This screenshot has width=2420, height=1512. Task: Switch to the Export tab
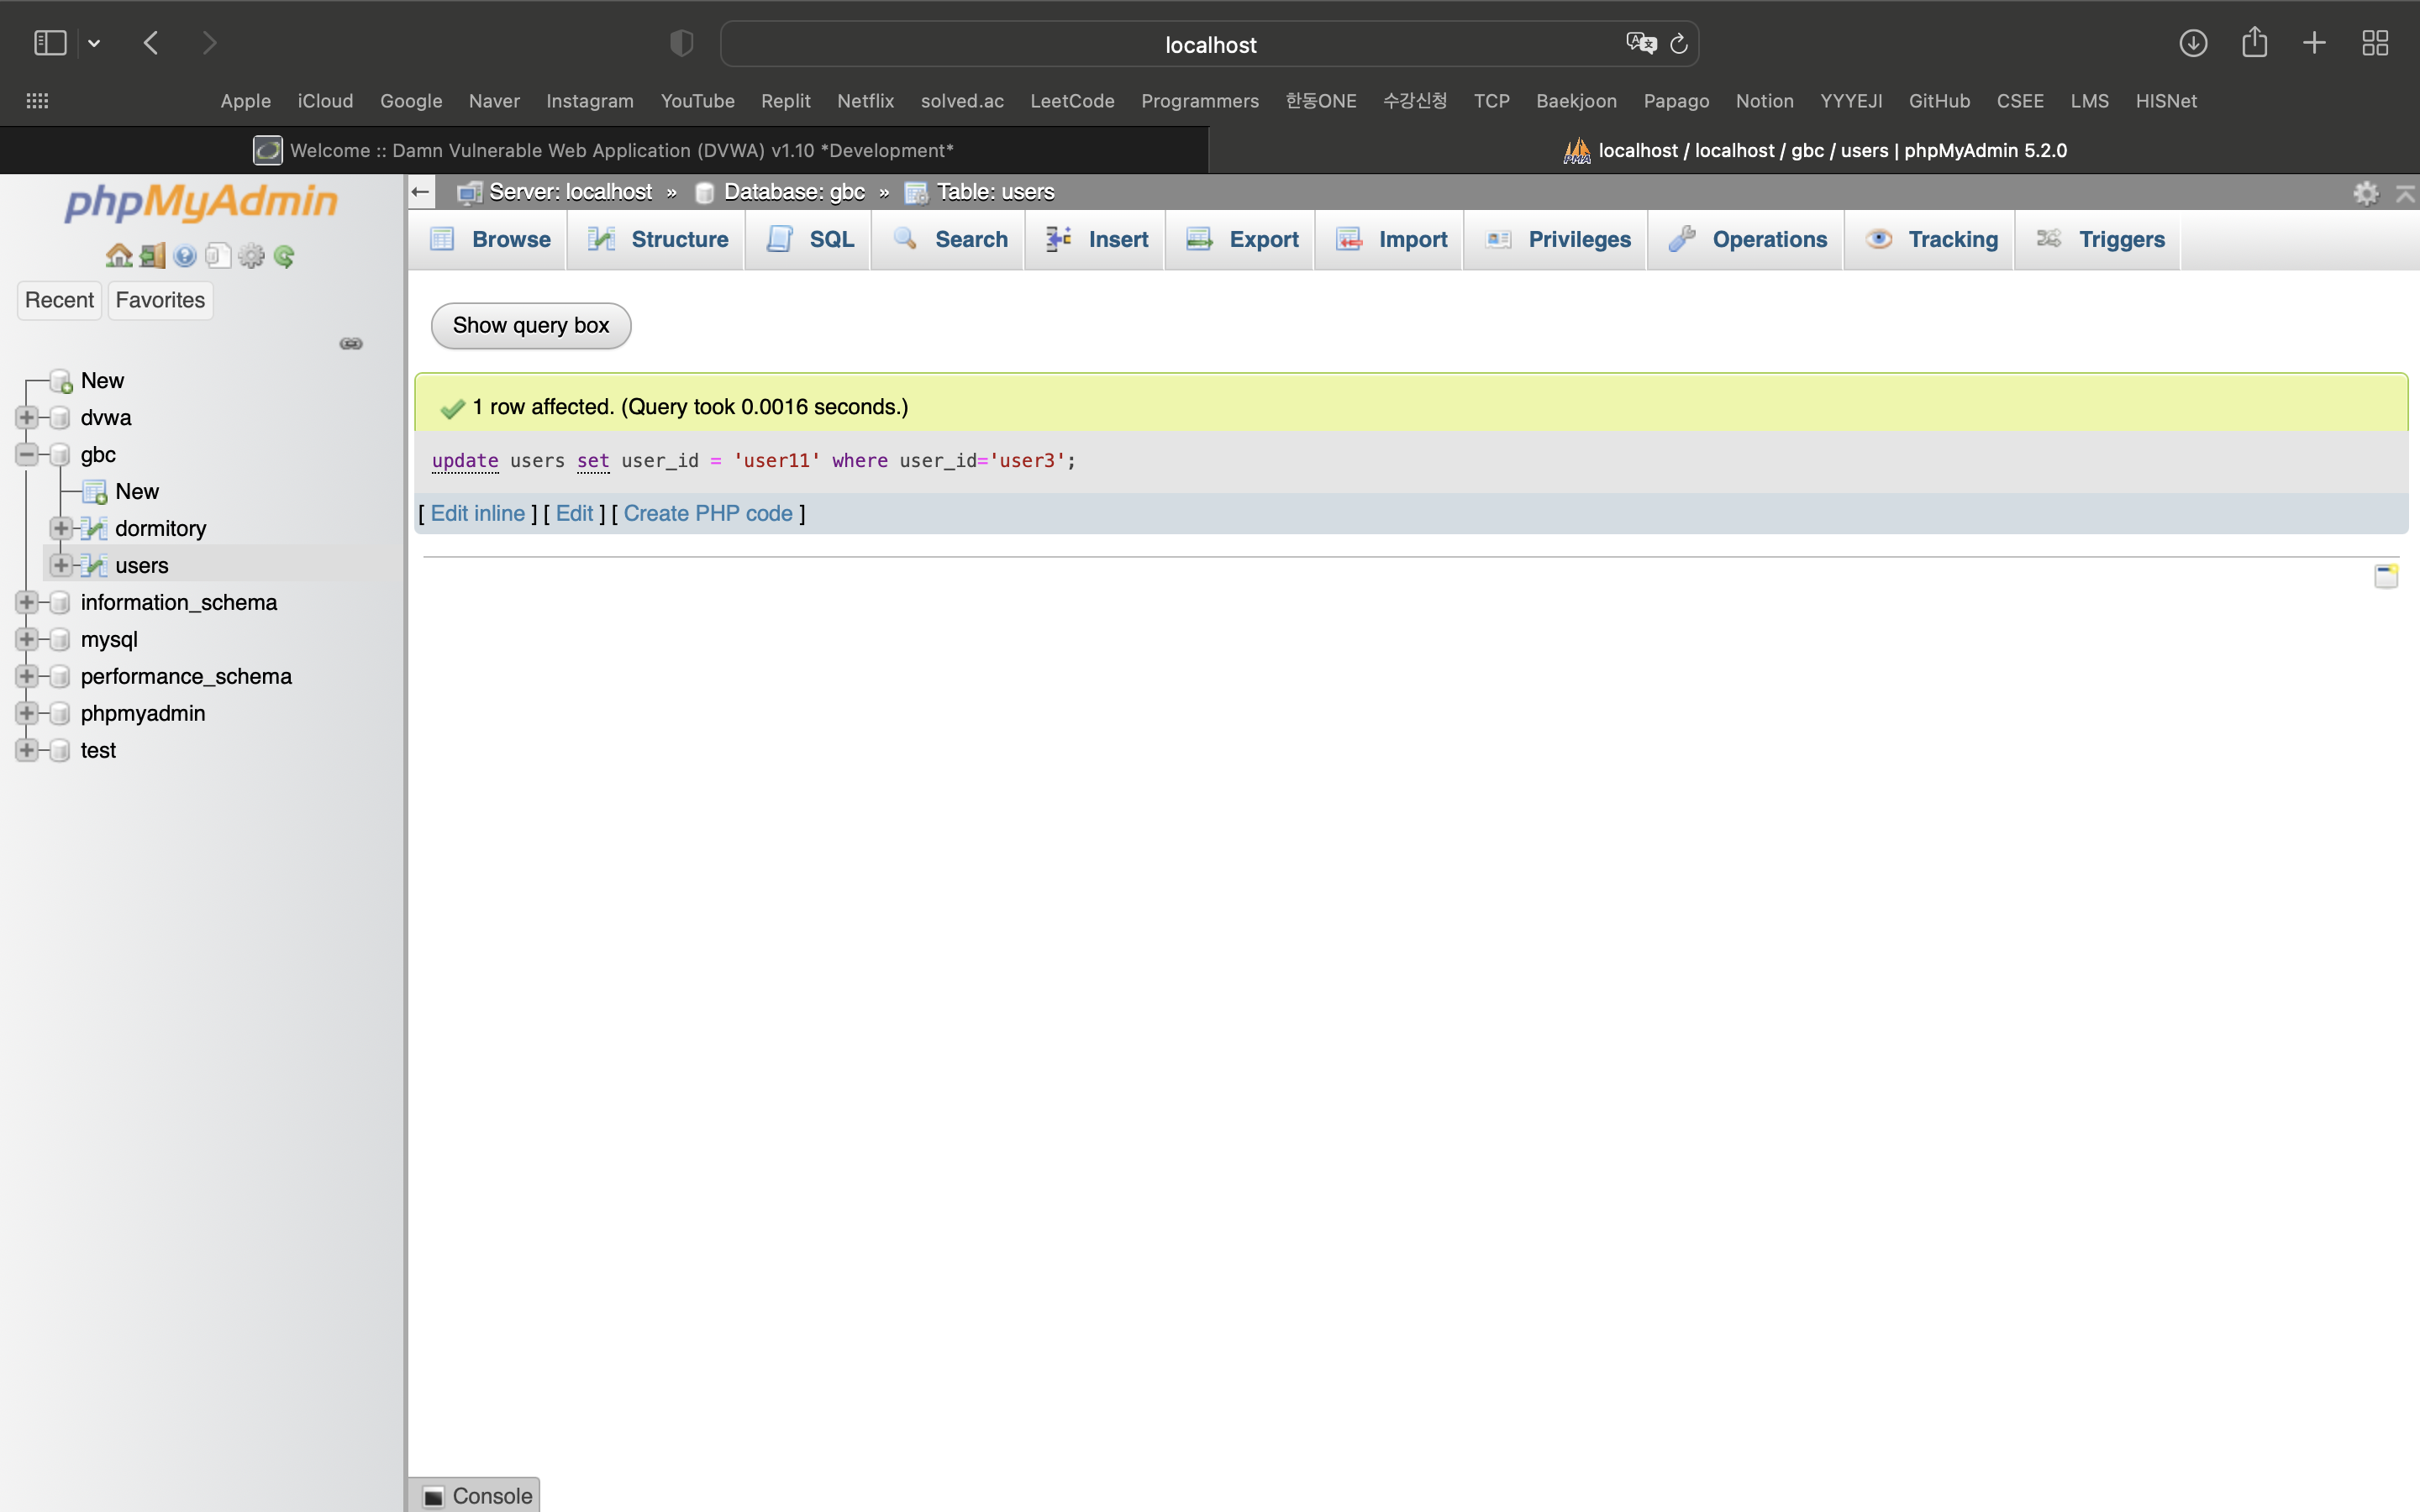[1241, 240]
